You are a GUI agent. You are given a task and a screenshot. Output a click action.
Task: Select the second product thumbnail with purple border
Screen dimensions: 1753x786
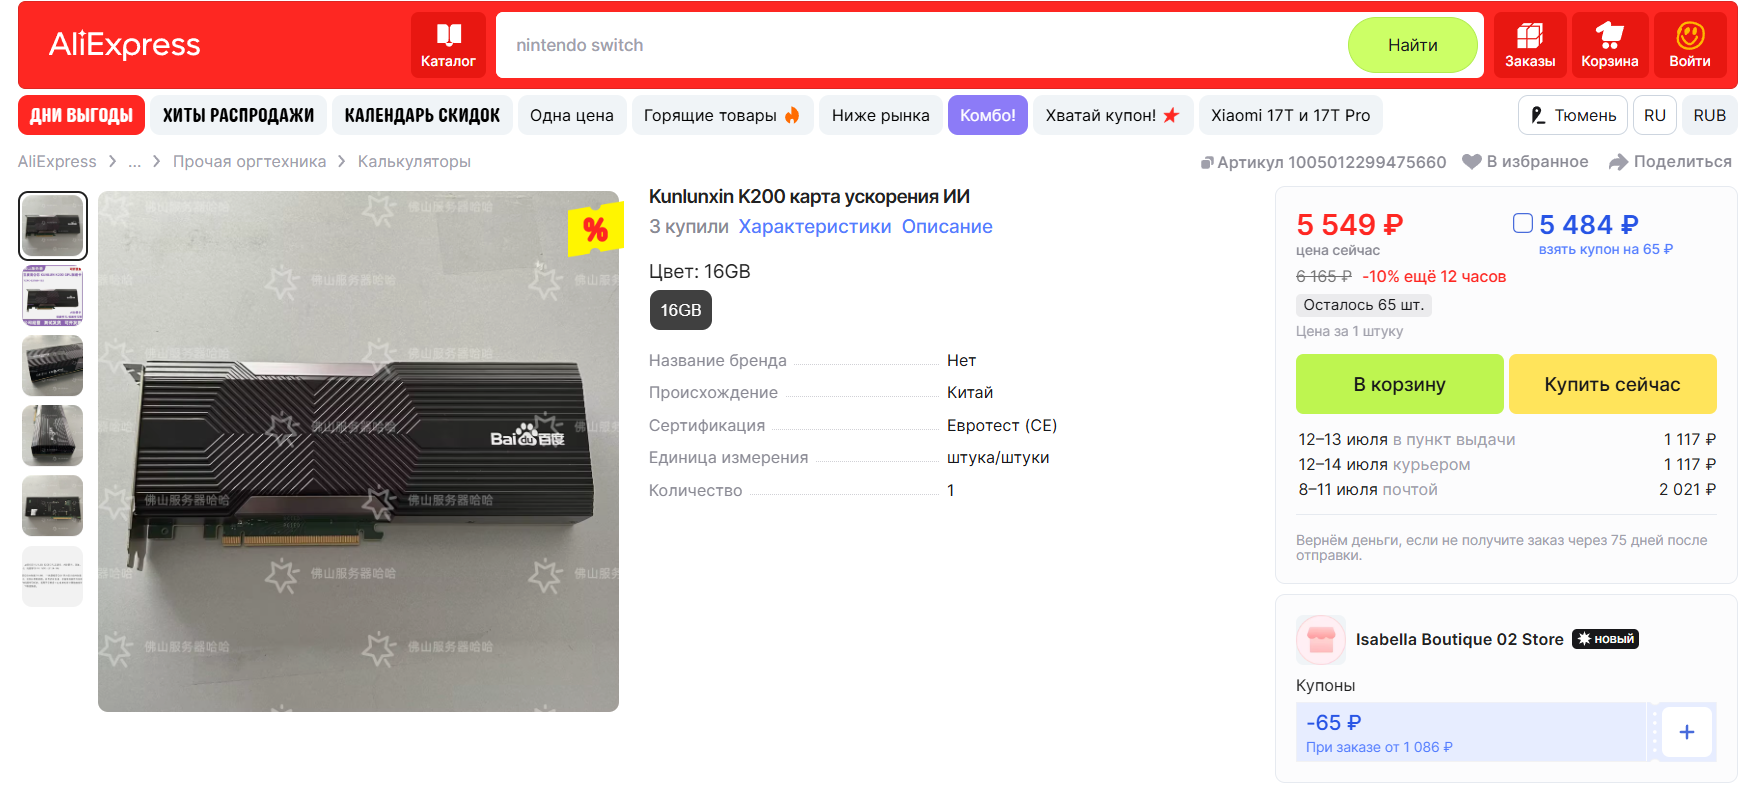click(x=53, y=296)
